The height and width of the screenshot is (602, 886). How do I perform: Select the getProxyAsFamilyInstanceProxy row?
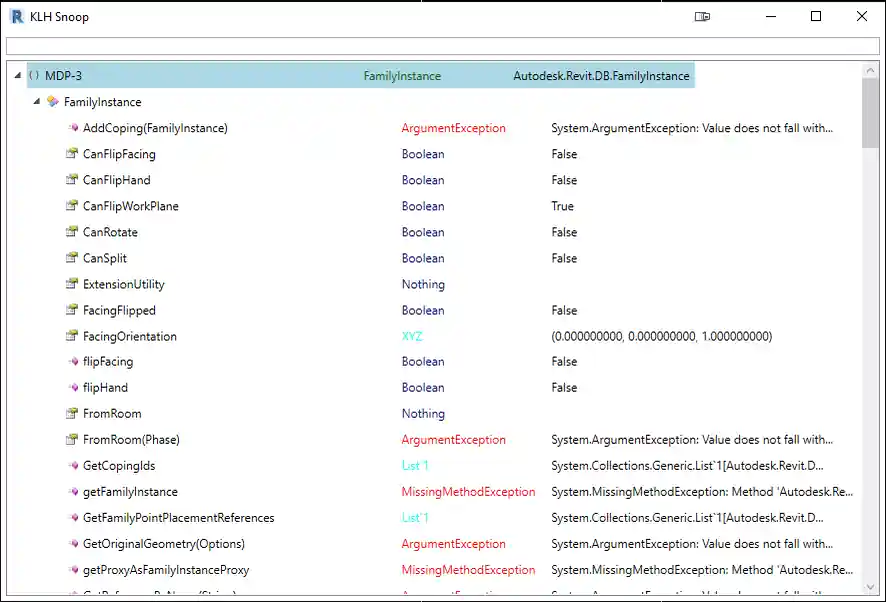point(165,570)
